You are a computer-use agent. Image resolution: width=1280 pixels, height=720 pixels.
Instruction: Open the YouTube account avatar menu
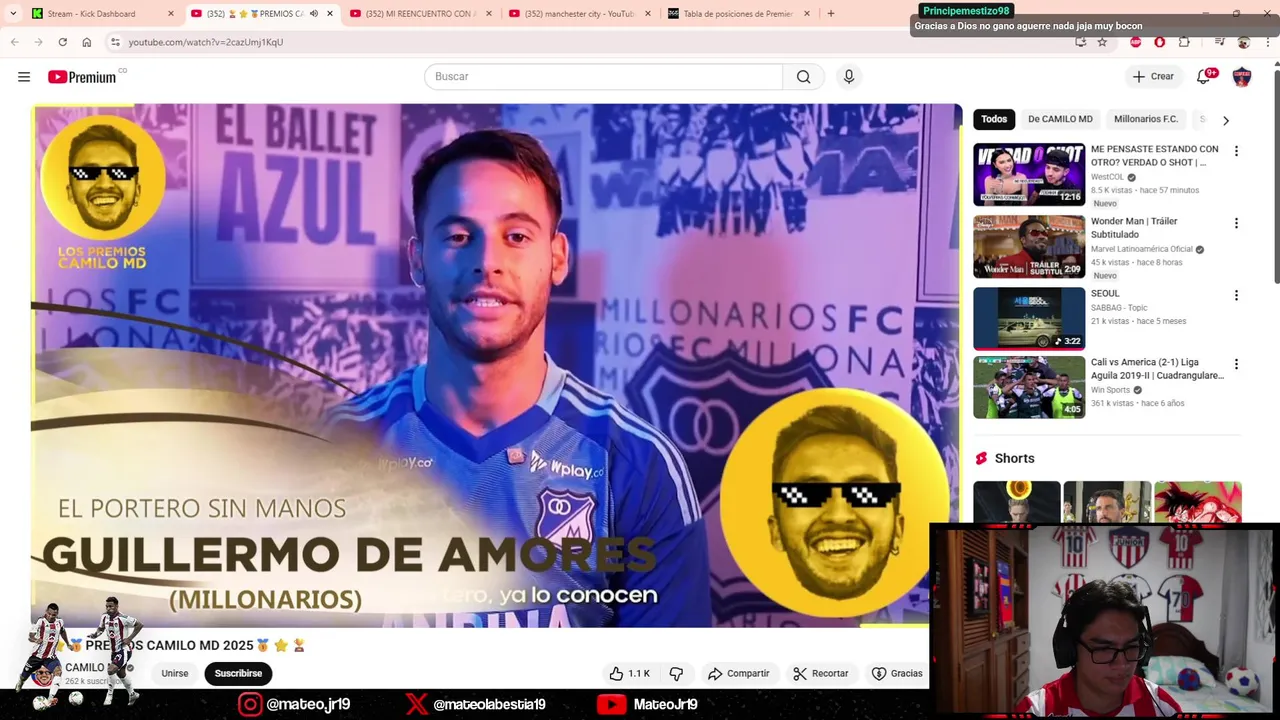coord(1242,77)
